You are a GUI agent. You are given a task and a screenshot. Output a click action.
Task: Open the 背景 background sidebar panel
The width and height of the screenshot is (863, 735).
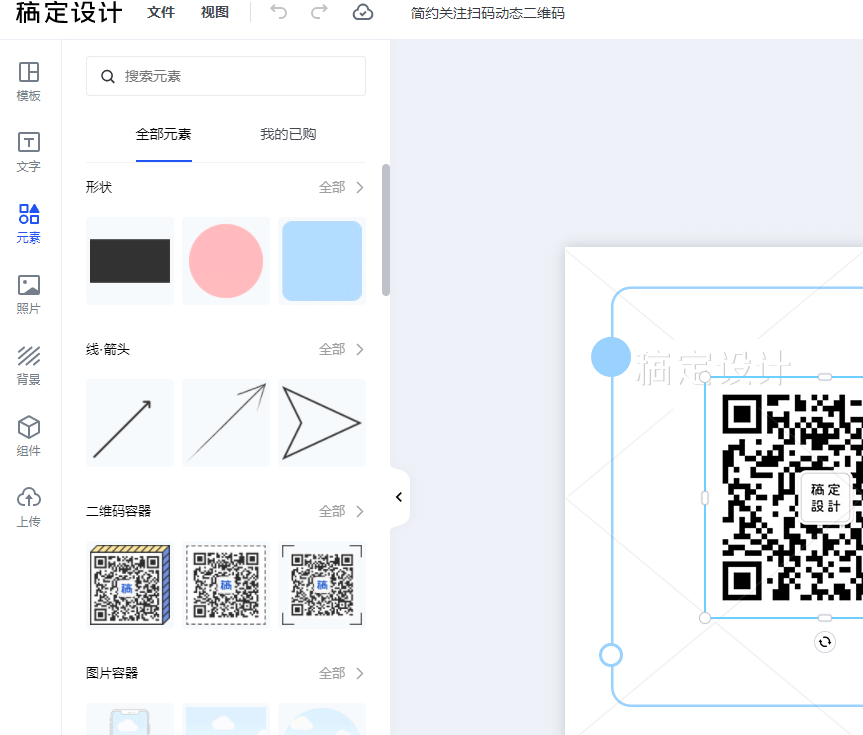pos(29,366)
